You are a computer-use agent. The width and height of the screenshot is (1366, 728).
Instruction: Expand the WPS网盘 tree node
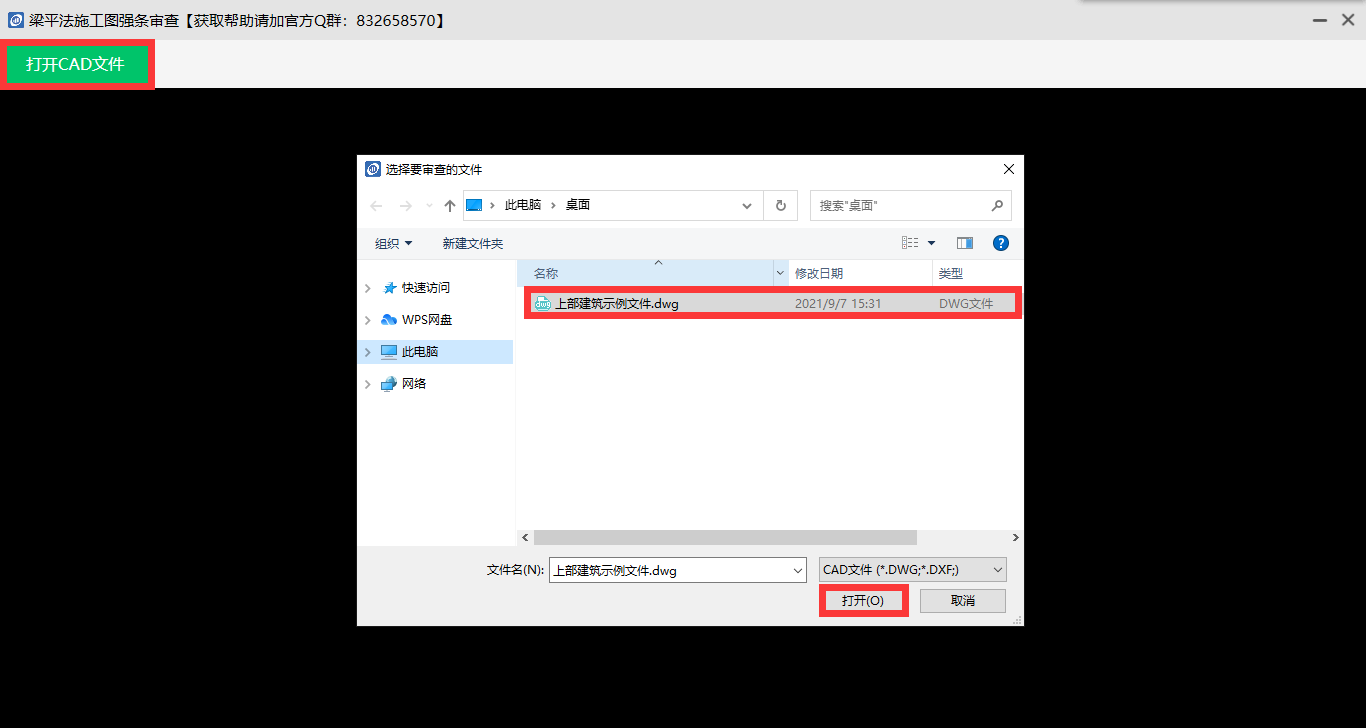coord(368,320)
